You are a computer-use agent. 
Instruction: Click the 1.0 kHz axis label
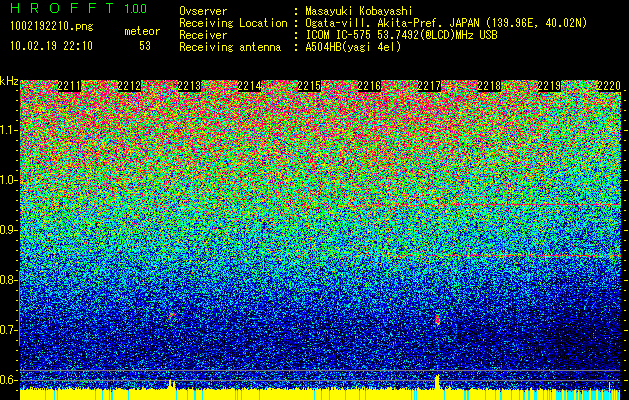pyautogui.click(x=9, y=180)
